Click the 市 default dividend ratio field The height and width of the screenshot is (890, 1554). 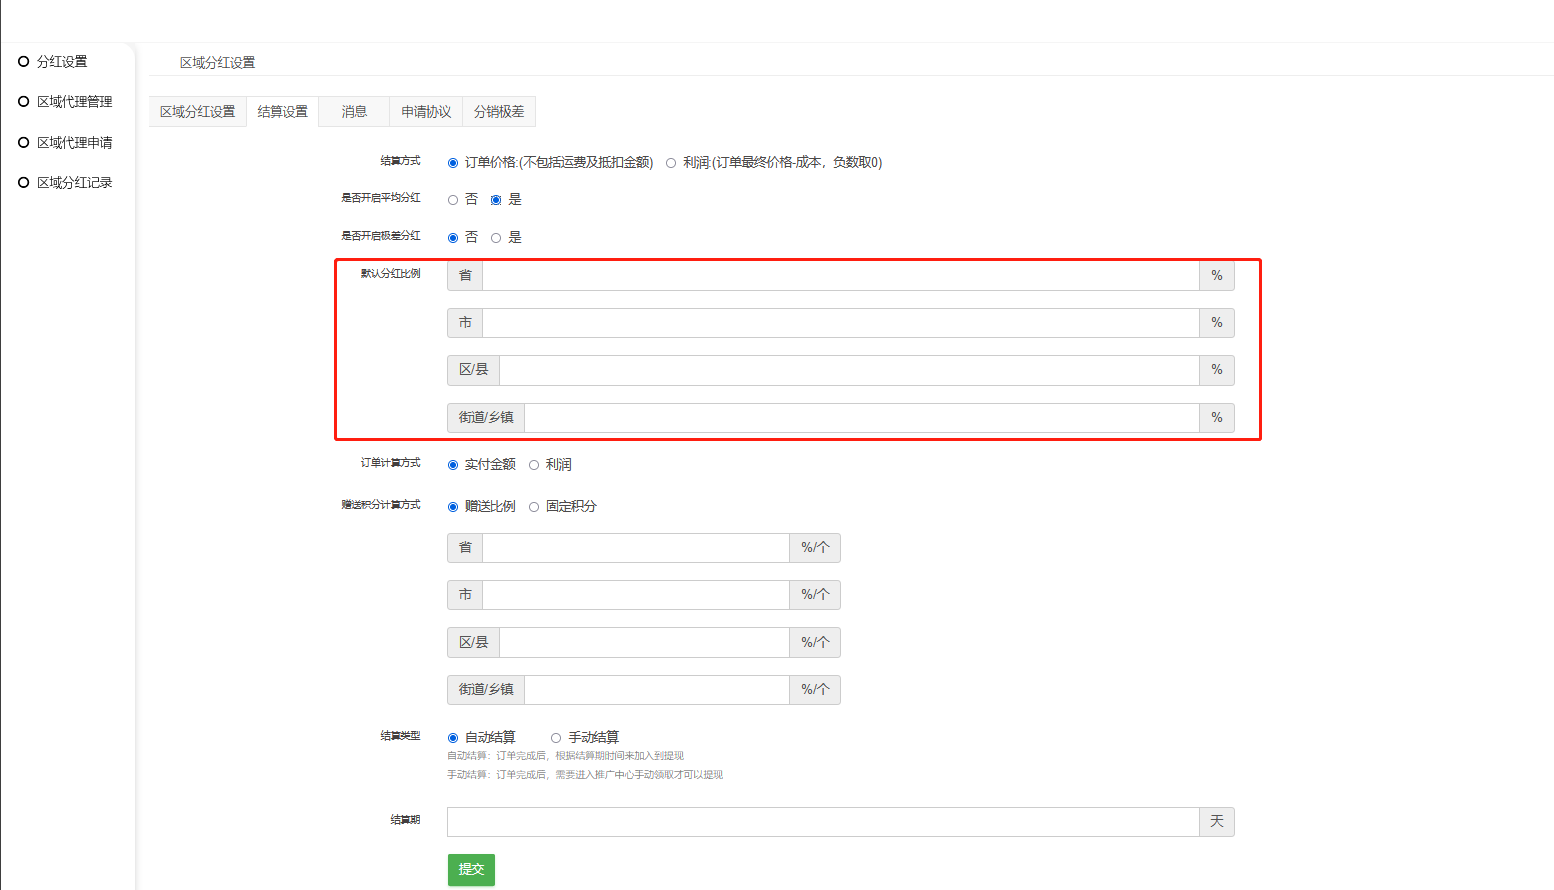pyautogui.click(x=840, y=323)
